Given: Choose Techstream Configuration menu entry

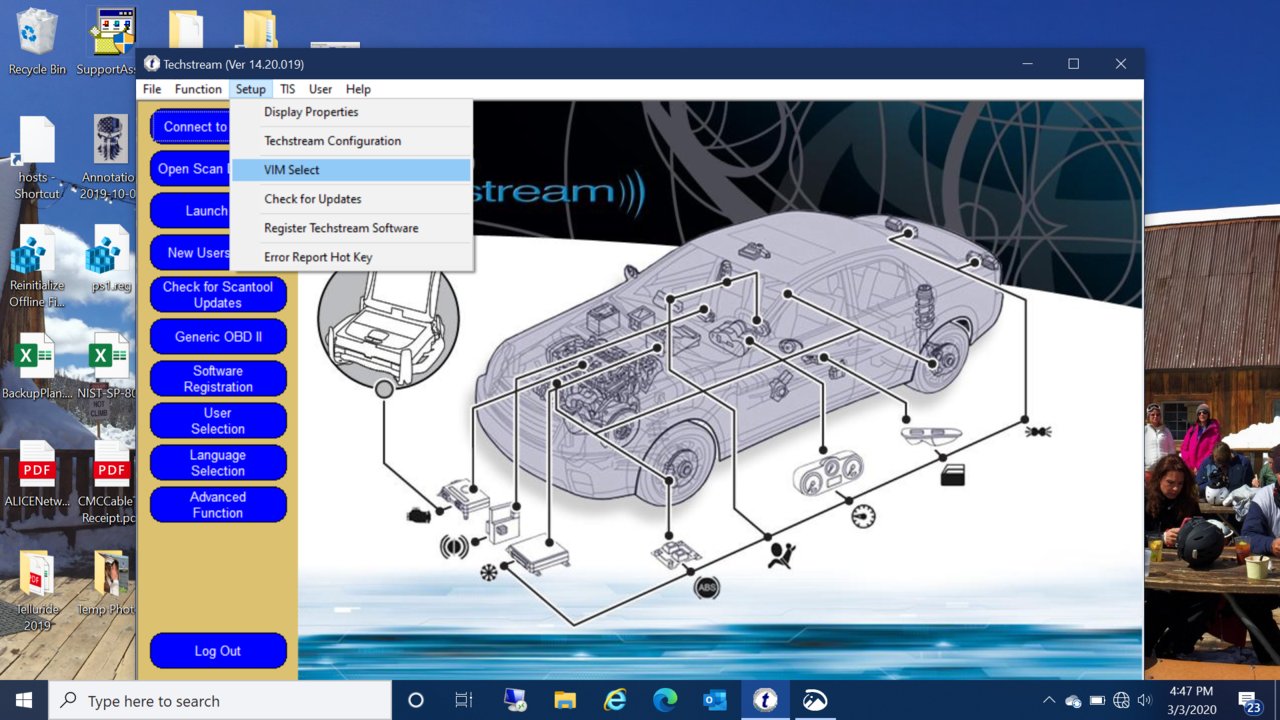Looking at the screenshot, I should [351, 141].
